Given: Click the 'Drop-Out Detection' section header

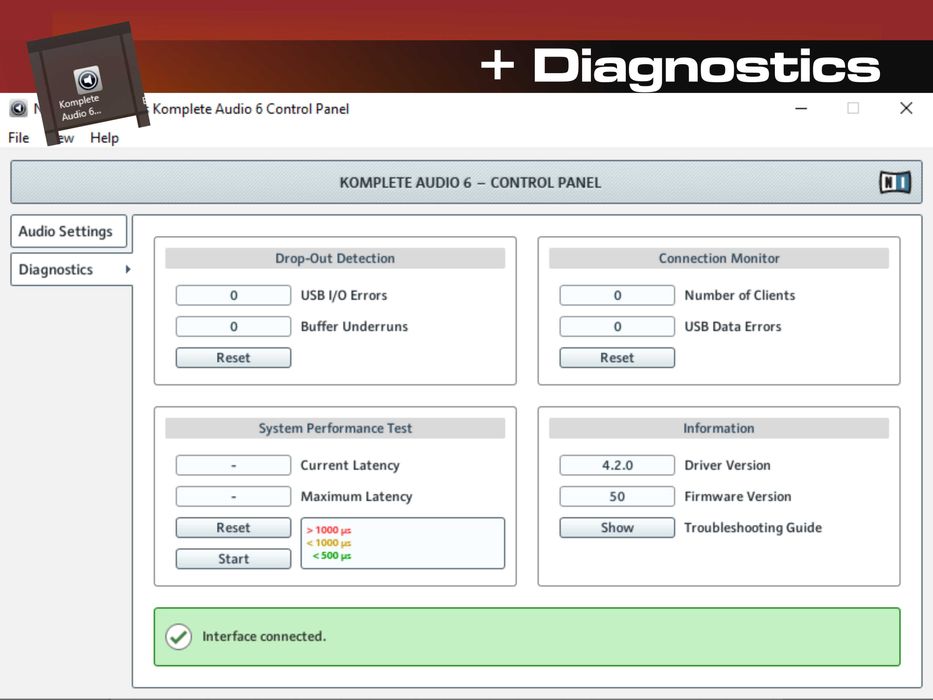Looking at the screenshot, I should click(335, 258).
